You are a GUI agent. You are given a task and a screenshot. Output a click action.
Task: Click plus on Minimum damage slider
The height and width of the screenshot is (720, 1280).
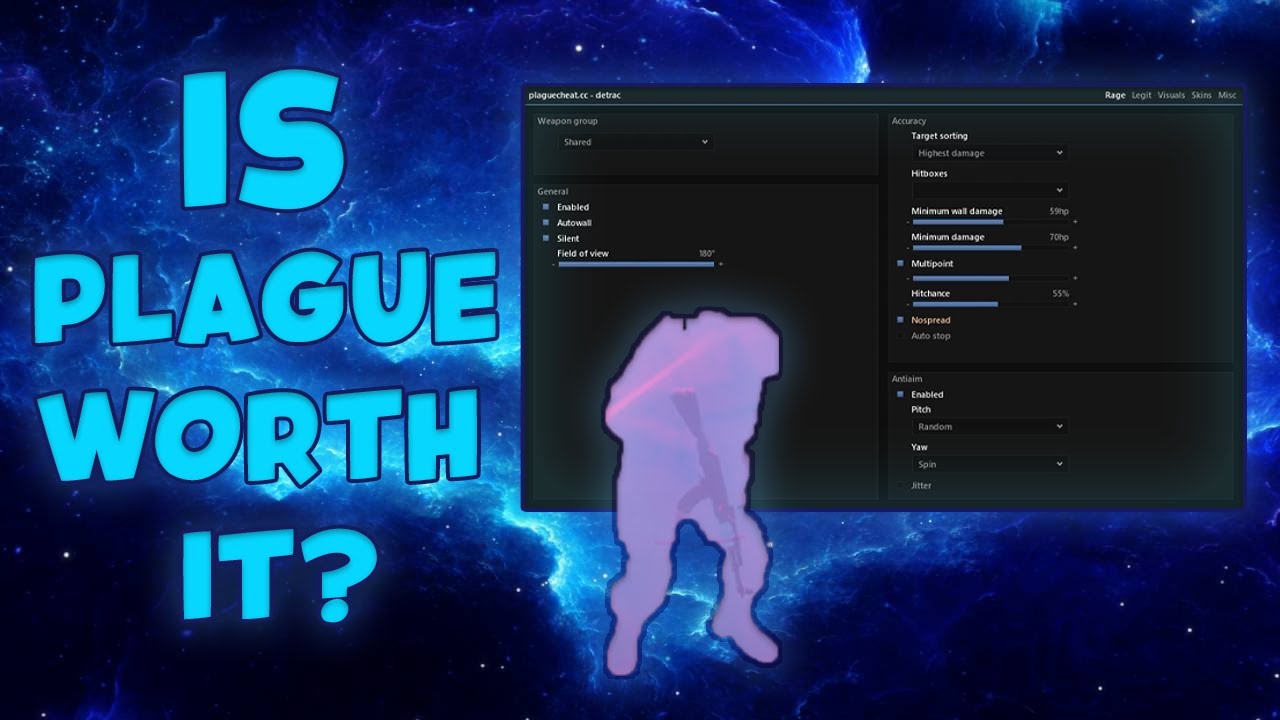[x=1075, y=248]
